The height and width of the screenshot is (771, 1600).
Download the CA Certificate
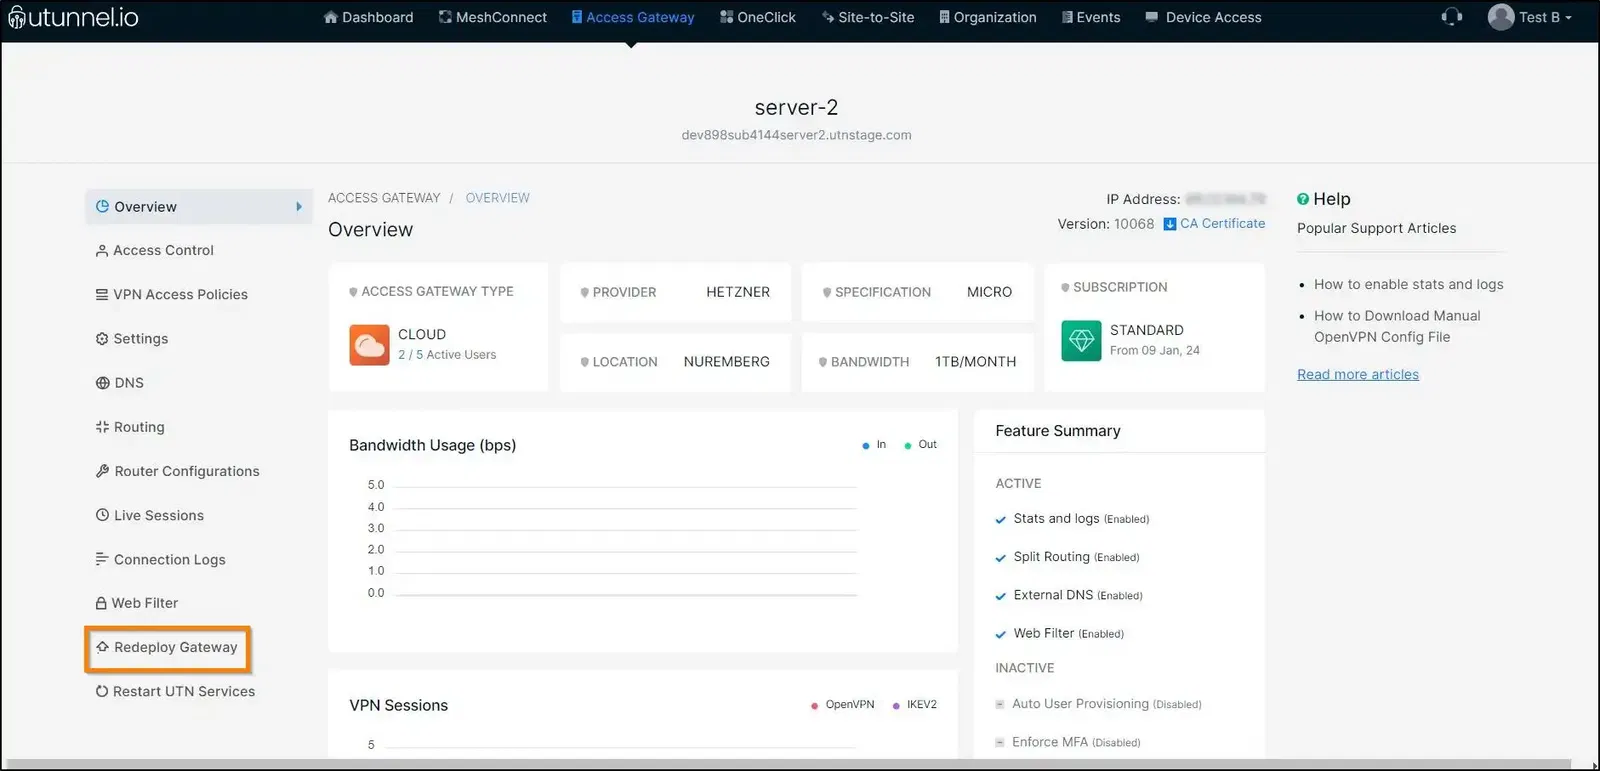pos(1214,224)
